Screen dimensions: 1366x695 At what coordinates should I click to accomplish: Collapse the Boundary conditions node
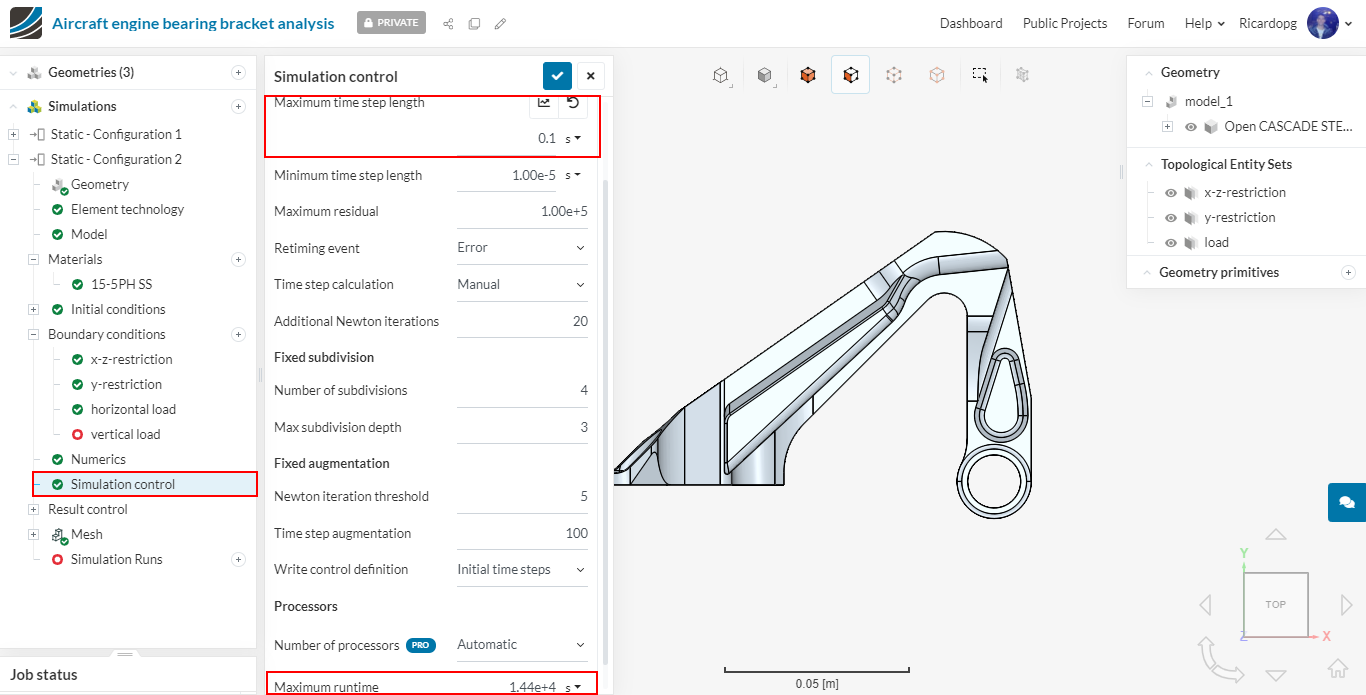[x=33, y=334]
